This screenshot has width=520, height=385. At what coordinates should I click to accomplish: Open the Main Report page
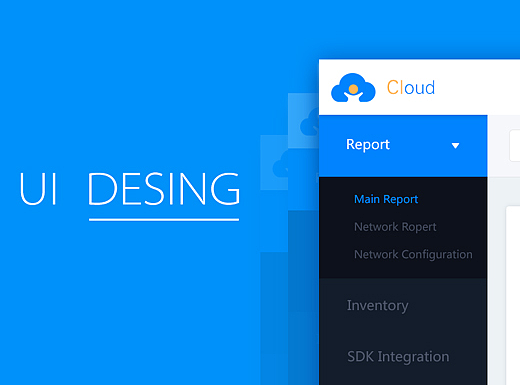point(386,199)
